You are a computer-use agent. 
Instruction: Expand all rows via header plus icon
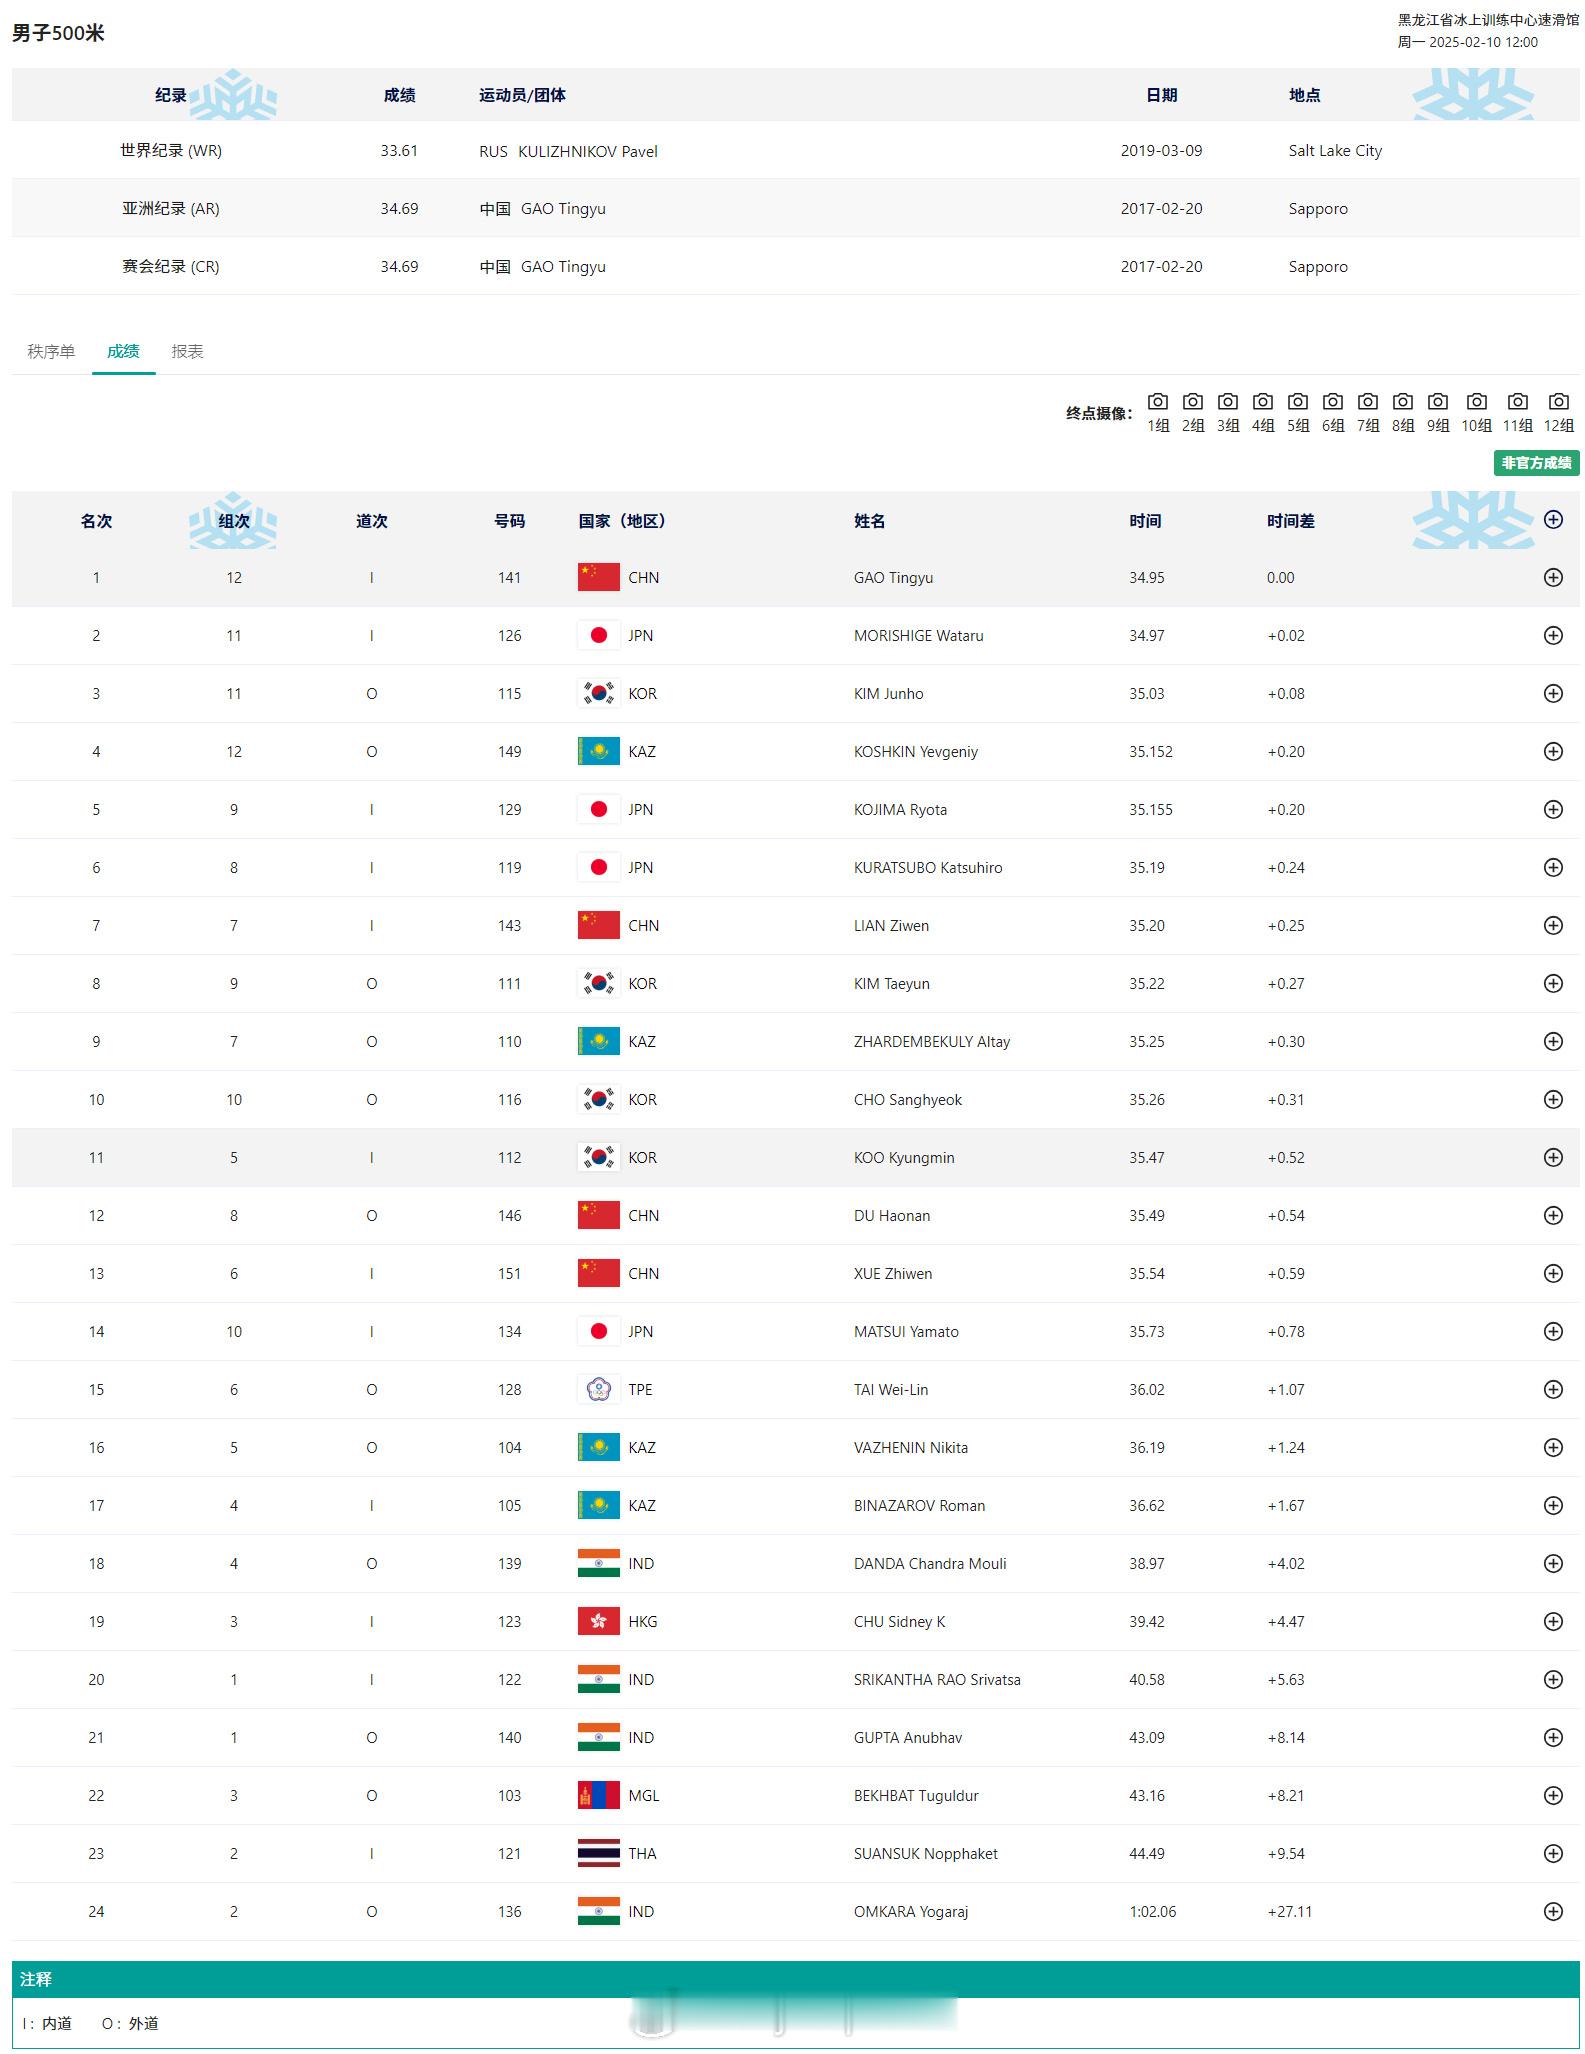click(1553, 519)
